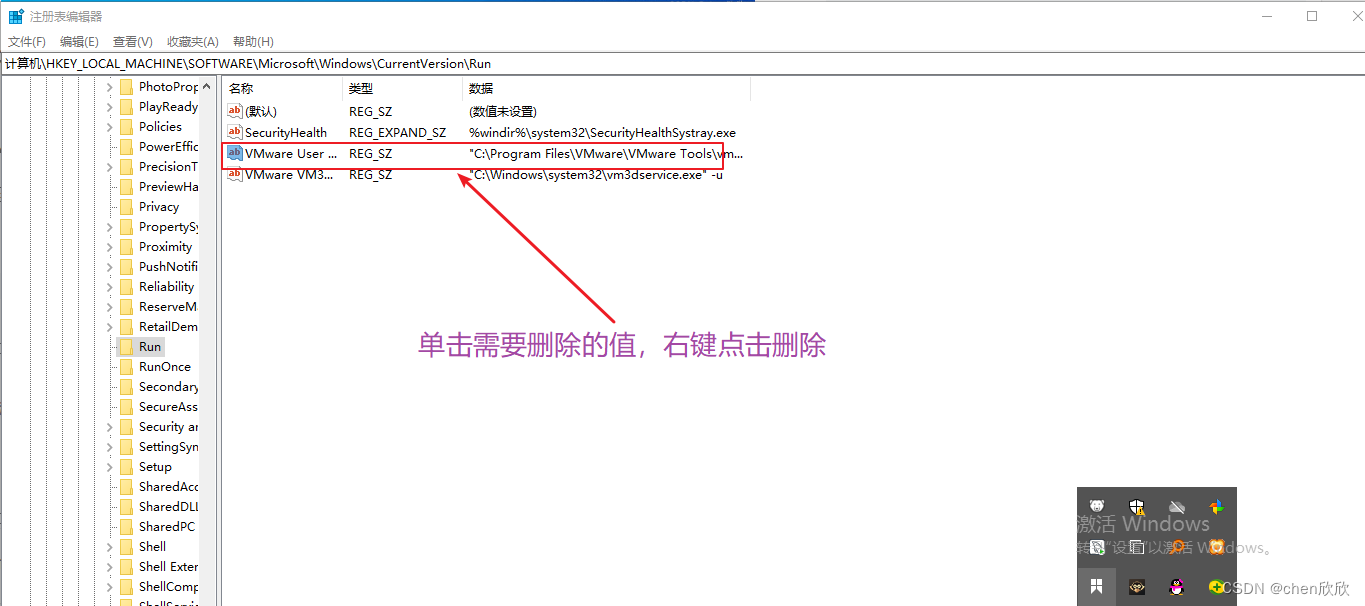The image size is (1365, 606).
Task: Select the ShellComp key label
Action: 168,587
